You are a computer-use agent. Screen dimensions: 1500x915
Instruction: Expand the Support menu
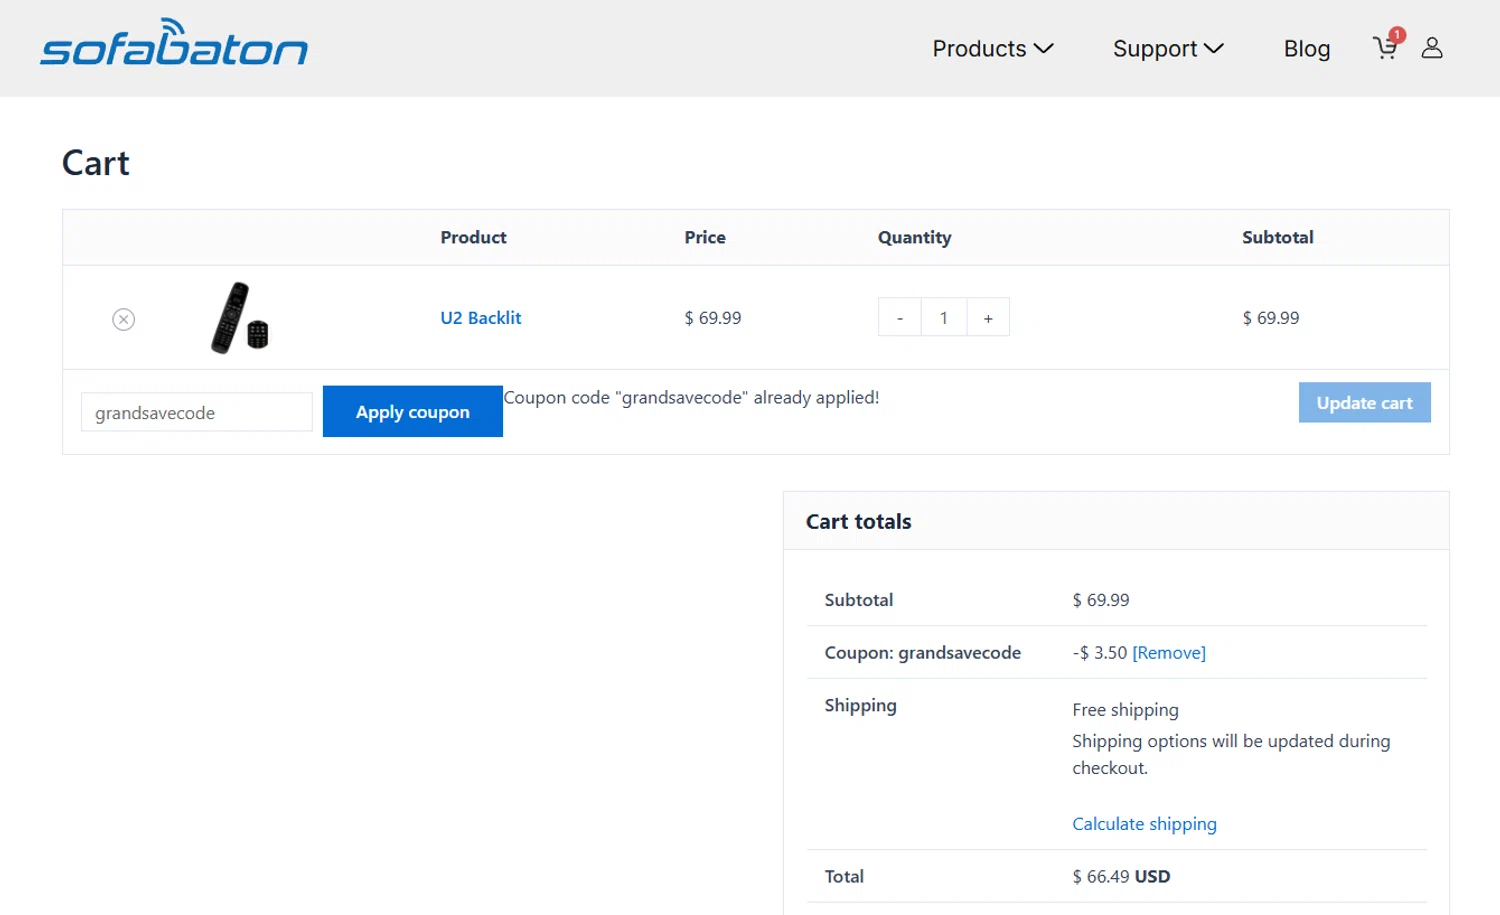pos(1168,48)
